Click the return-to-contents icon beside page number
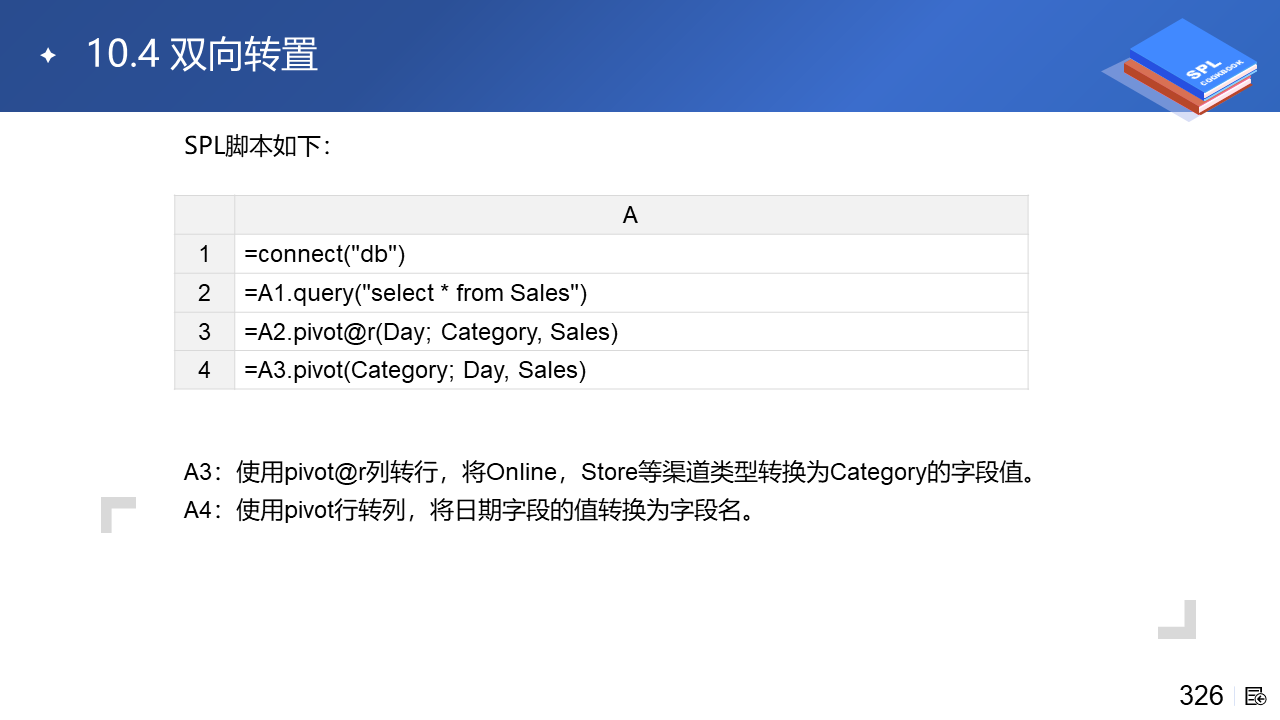 [x=1255, y=696]
